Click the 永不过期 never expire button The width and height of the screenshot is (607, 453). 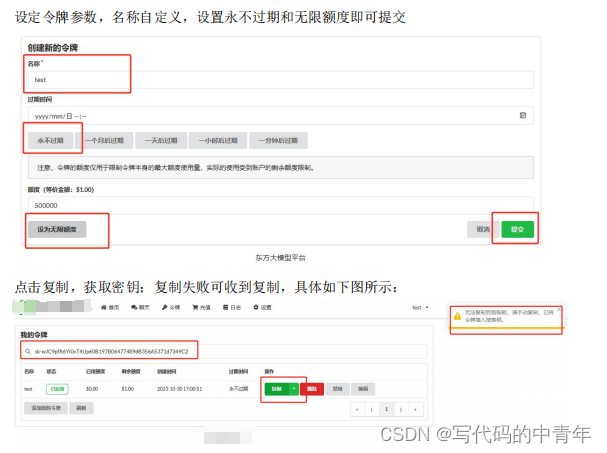[50, 141]
